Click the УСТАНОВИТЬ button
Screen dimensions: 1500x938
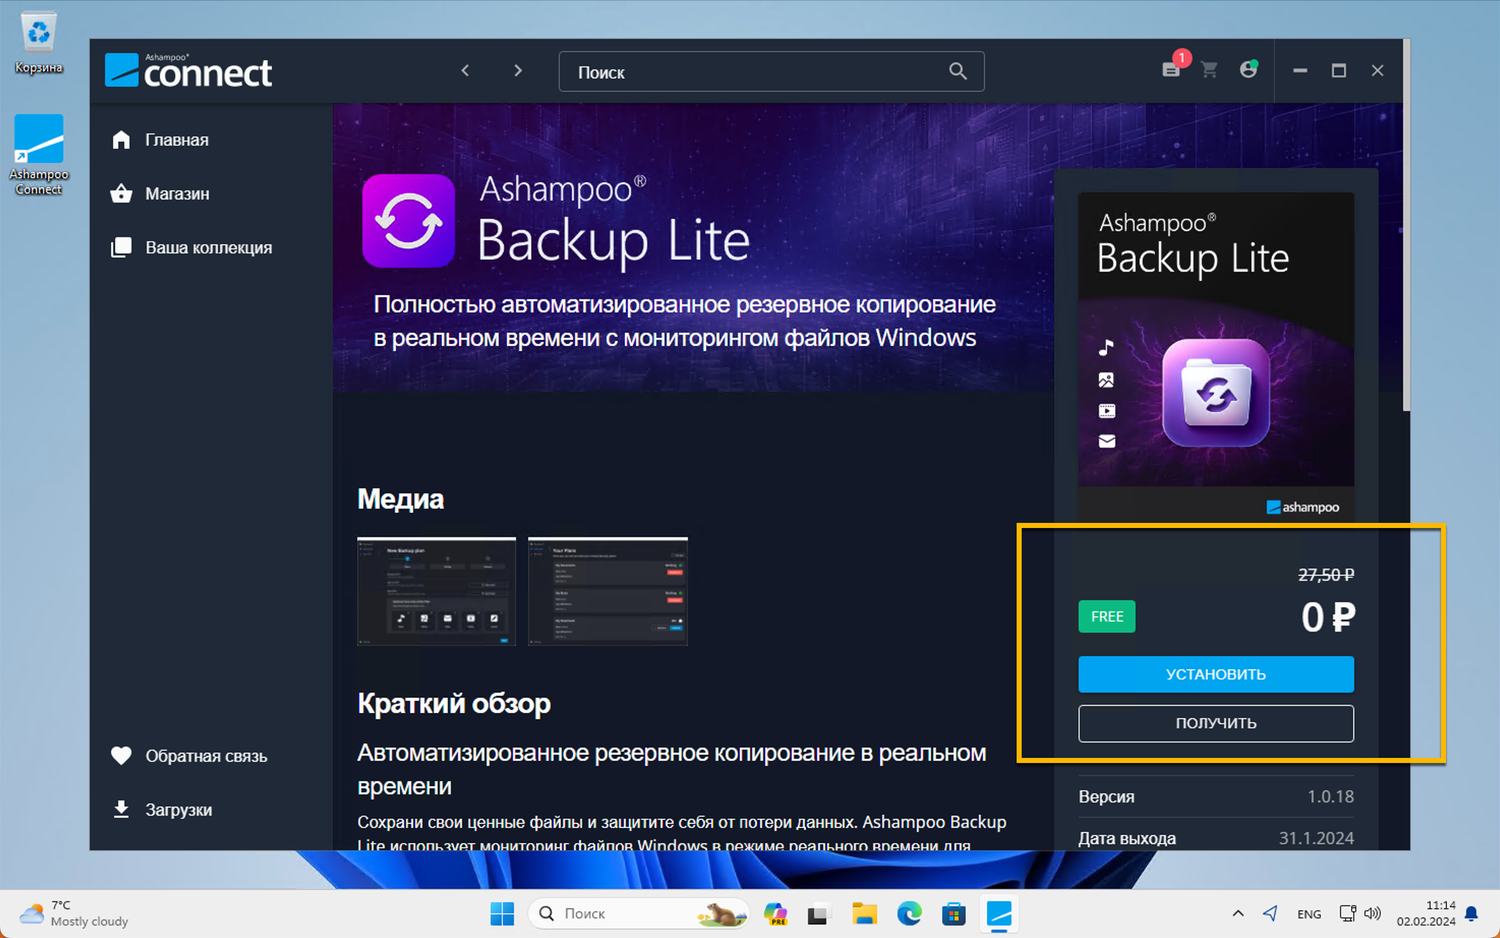click(1215, 674)
